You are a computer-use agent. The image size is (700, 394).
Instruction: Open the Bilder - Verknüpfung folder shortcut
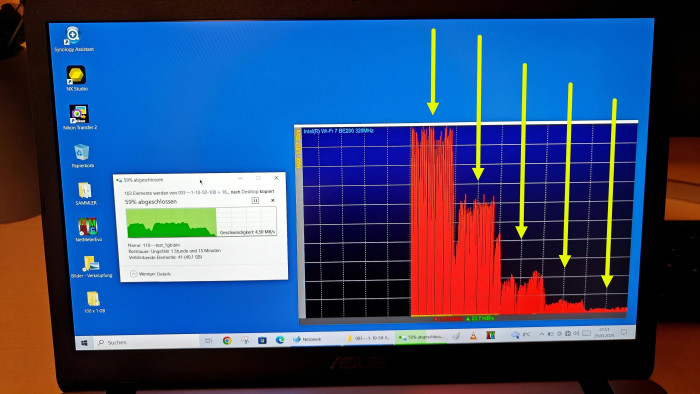click(91, 266)
